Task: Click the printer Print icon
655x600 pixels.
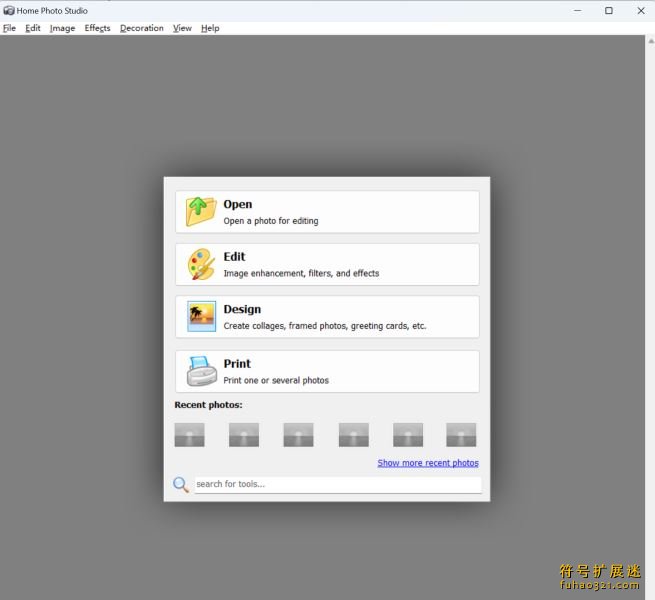Action: pyautogui.click(x=202, y=371)
